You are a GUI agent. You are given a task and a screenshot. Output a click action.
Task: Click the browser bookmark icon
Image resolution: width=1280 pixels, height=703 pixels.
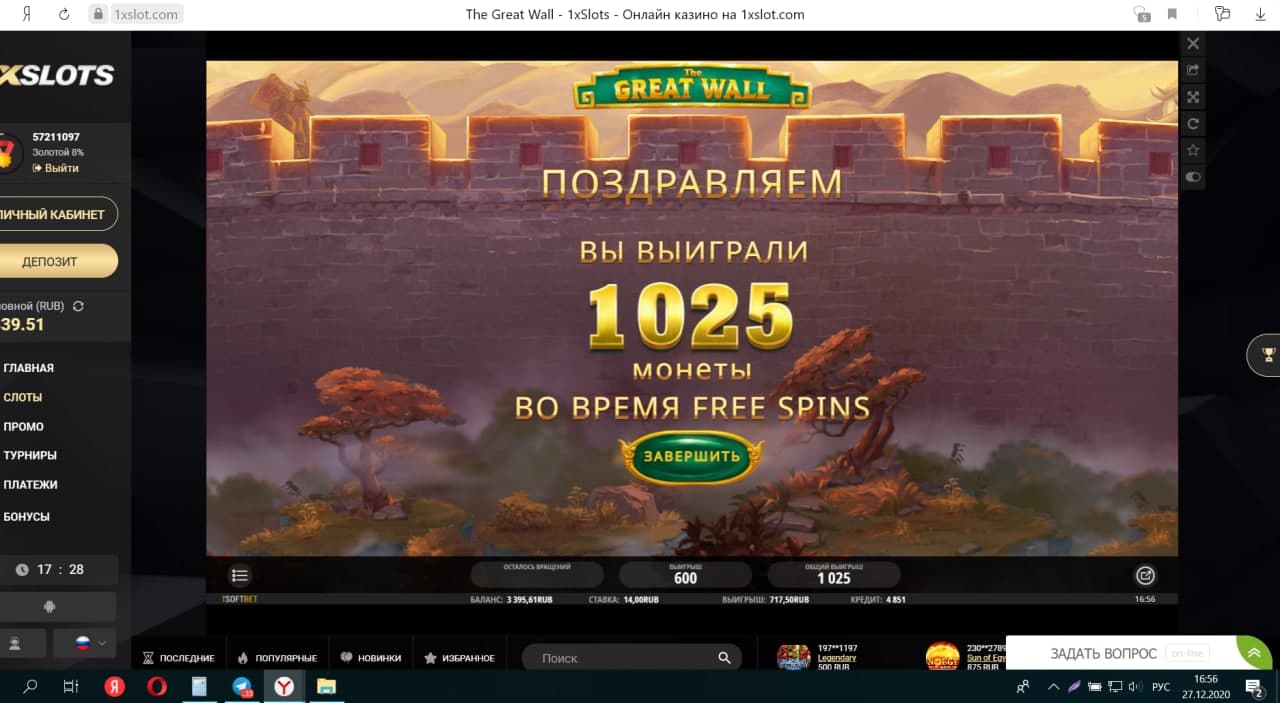pos(1171,14)
